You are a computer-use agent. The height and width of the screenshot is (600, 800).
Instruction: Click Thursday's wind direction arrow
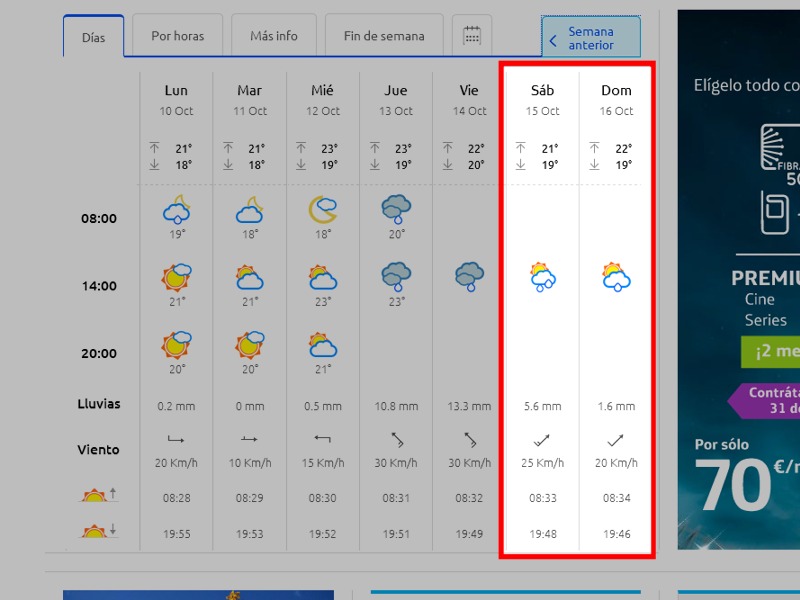click(x=396, y=438)
